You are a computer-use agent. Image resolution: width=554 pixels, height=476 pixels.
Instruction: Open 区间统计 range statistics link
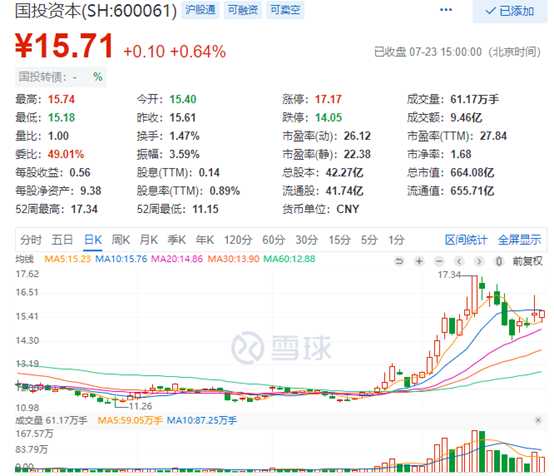pos(466,240)
